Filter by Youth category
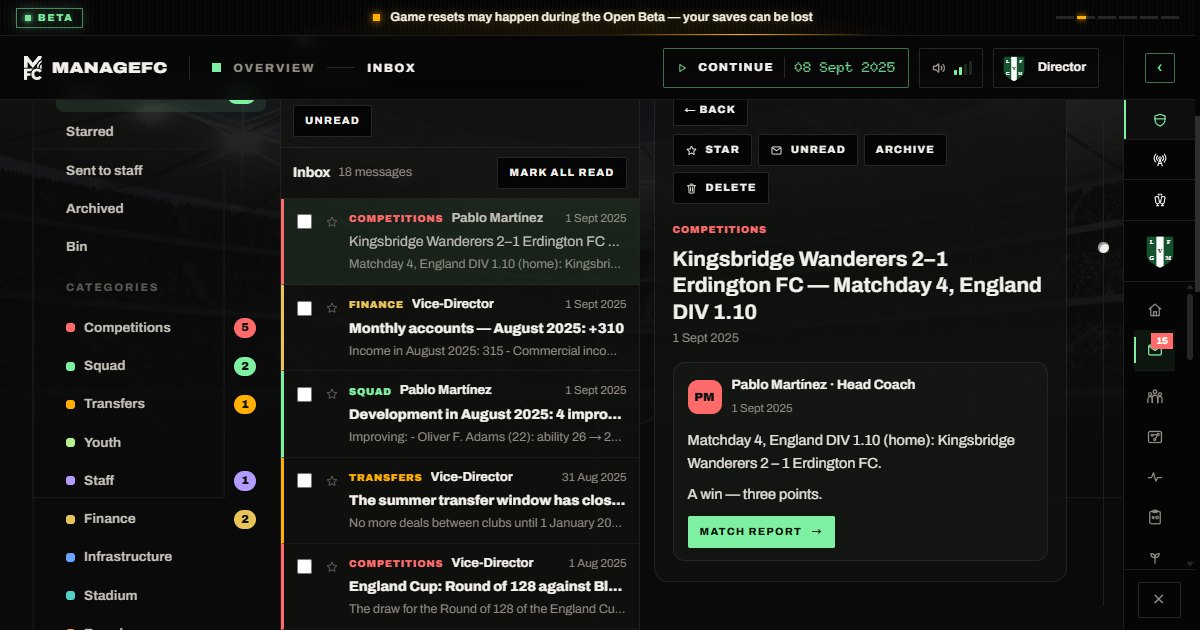1200x630 pixels. pyautogui.click(x=160, y=442)
